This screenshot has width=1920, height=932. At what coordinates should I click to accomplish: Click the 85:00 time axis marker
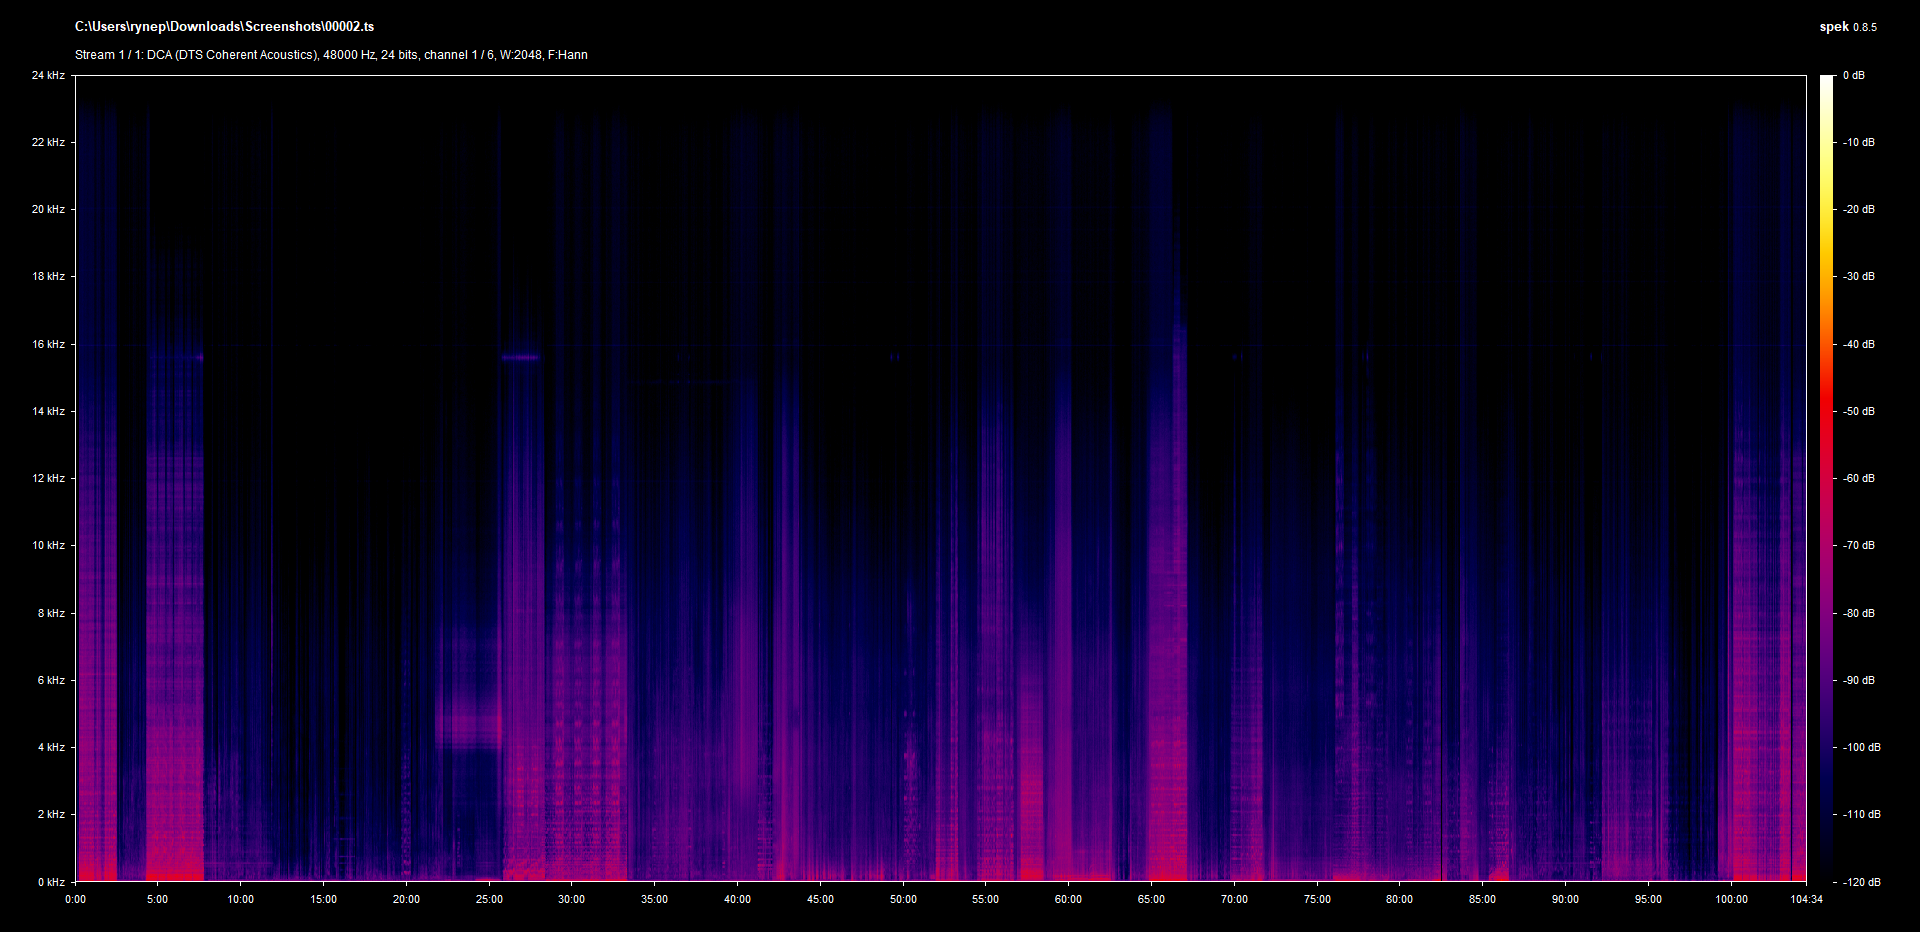(1482, 899)
